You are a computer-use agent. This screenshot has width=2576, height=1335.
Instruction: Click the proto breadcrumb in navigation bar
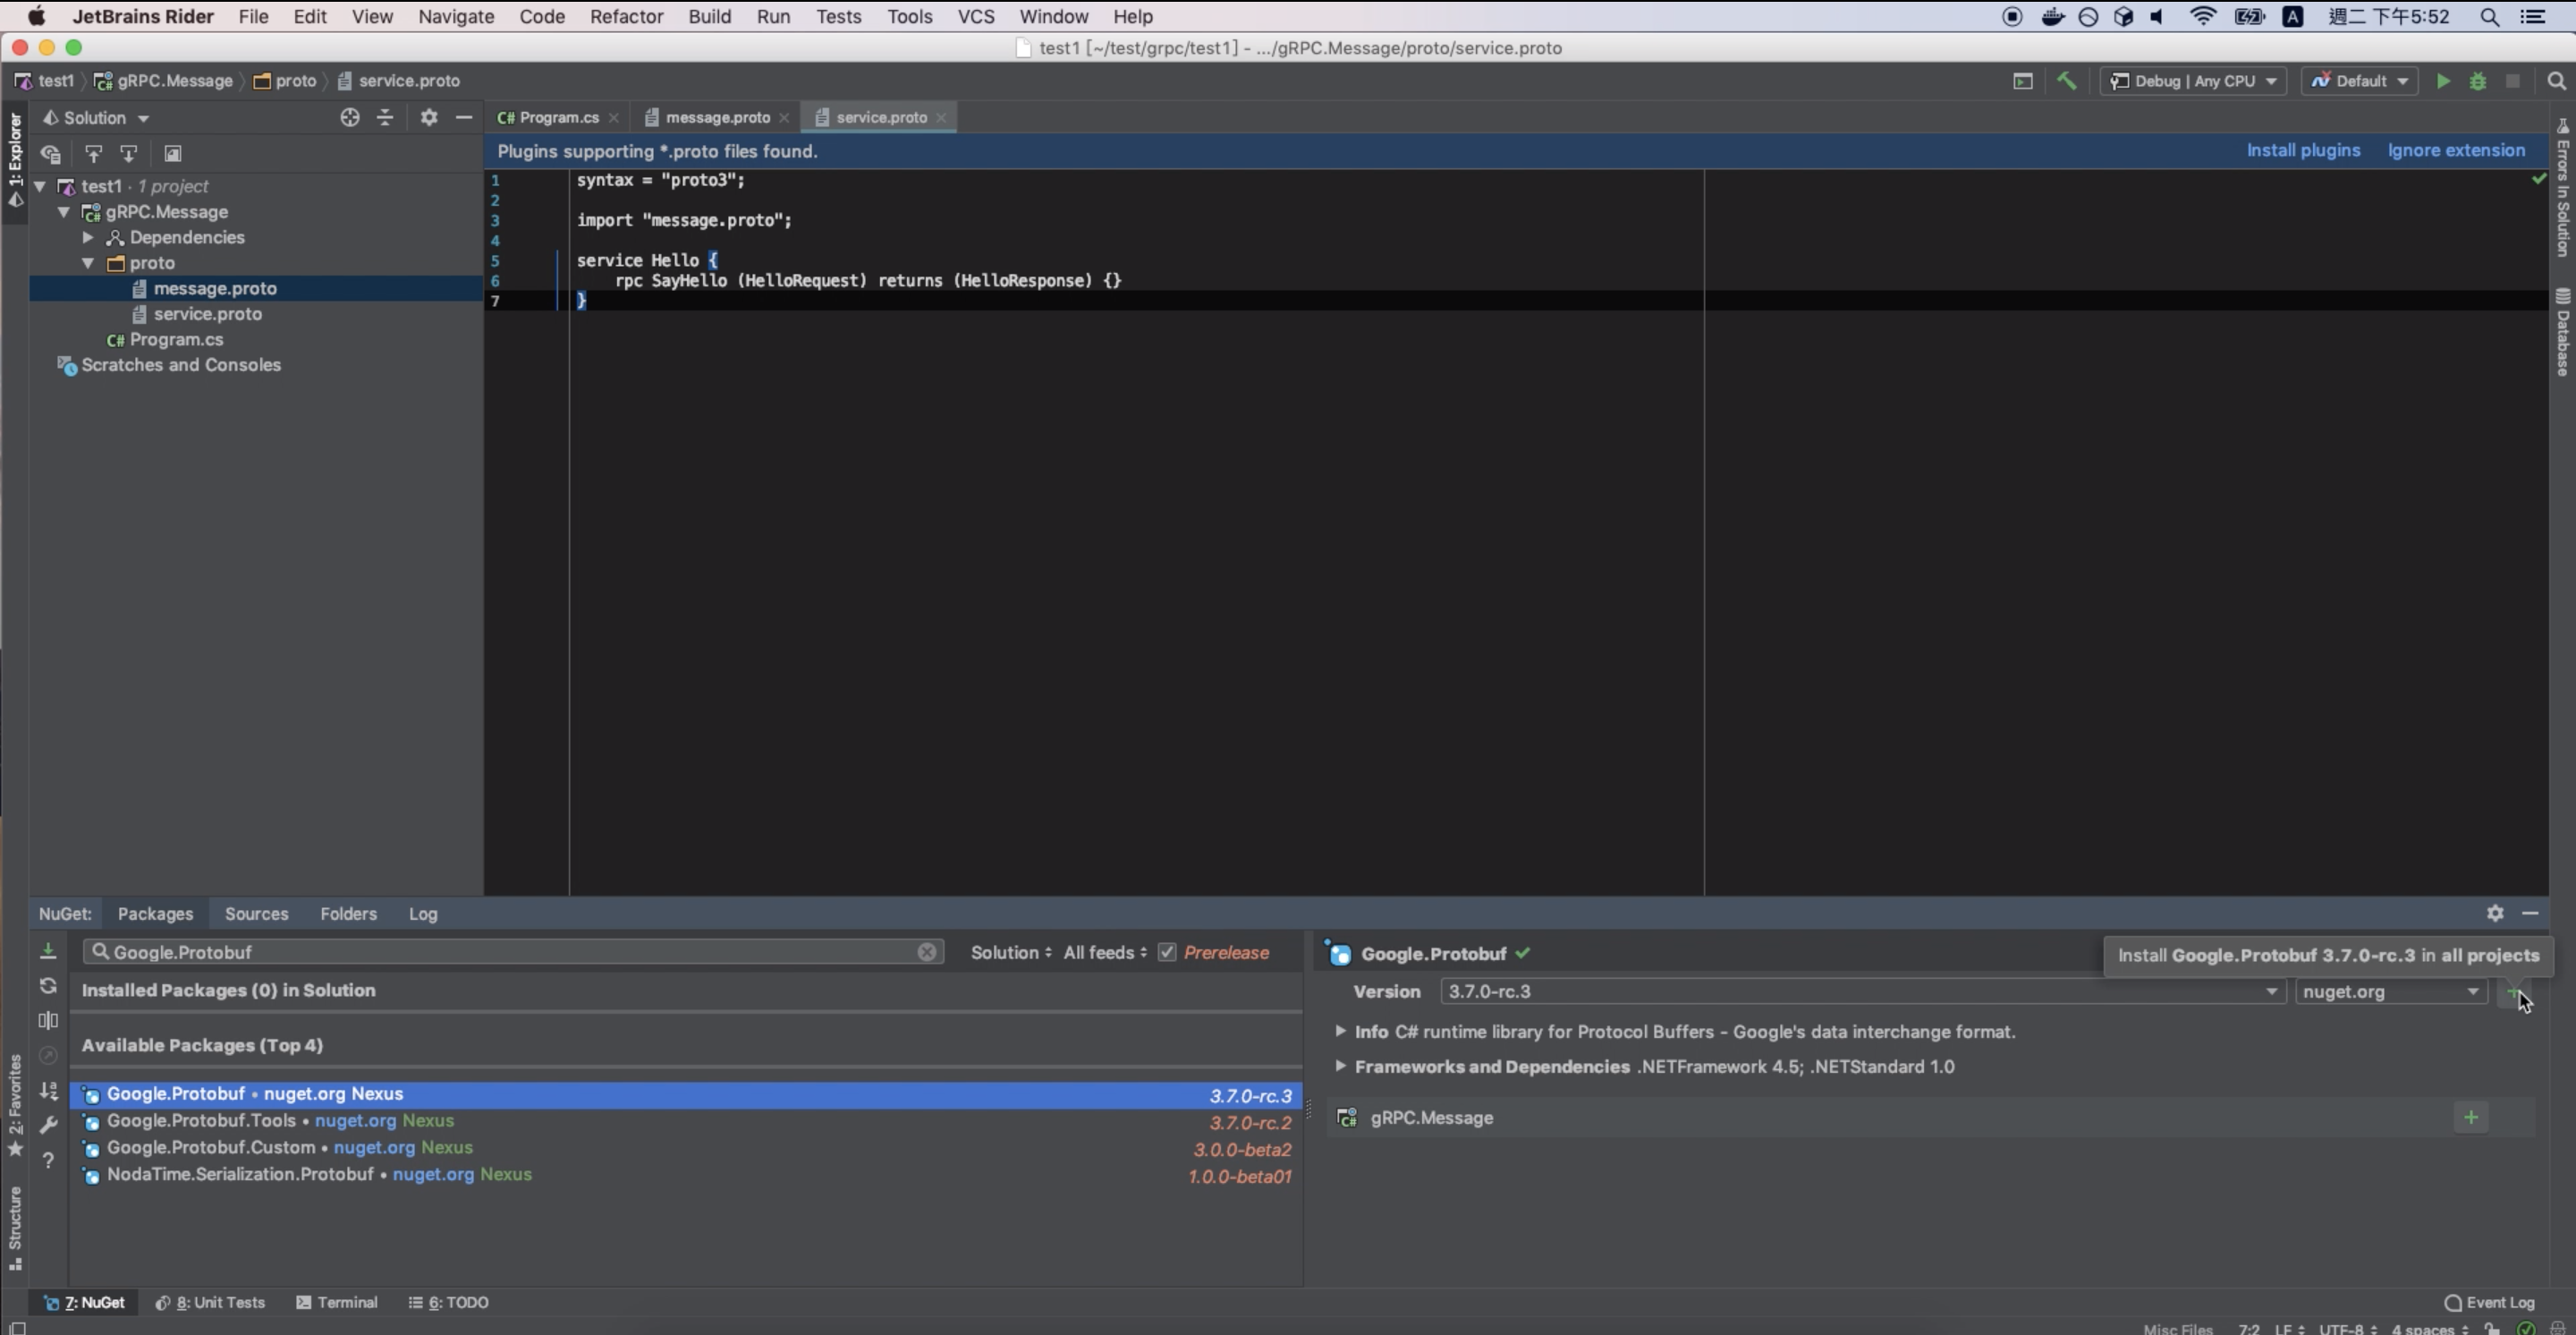click(285, 81)
